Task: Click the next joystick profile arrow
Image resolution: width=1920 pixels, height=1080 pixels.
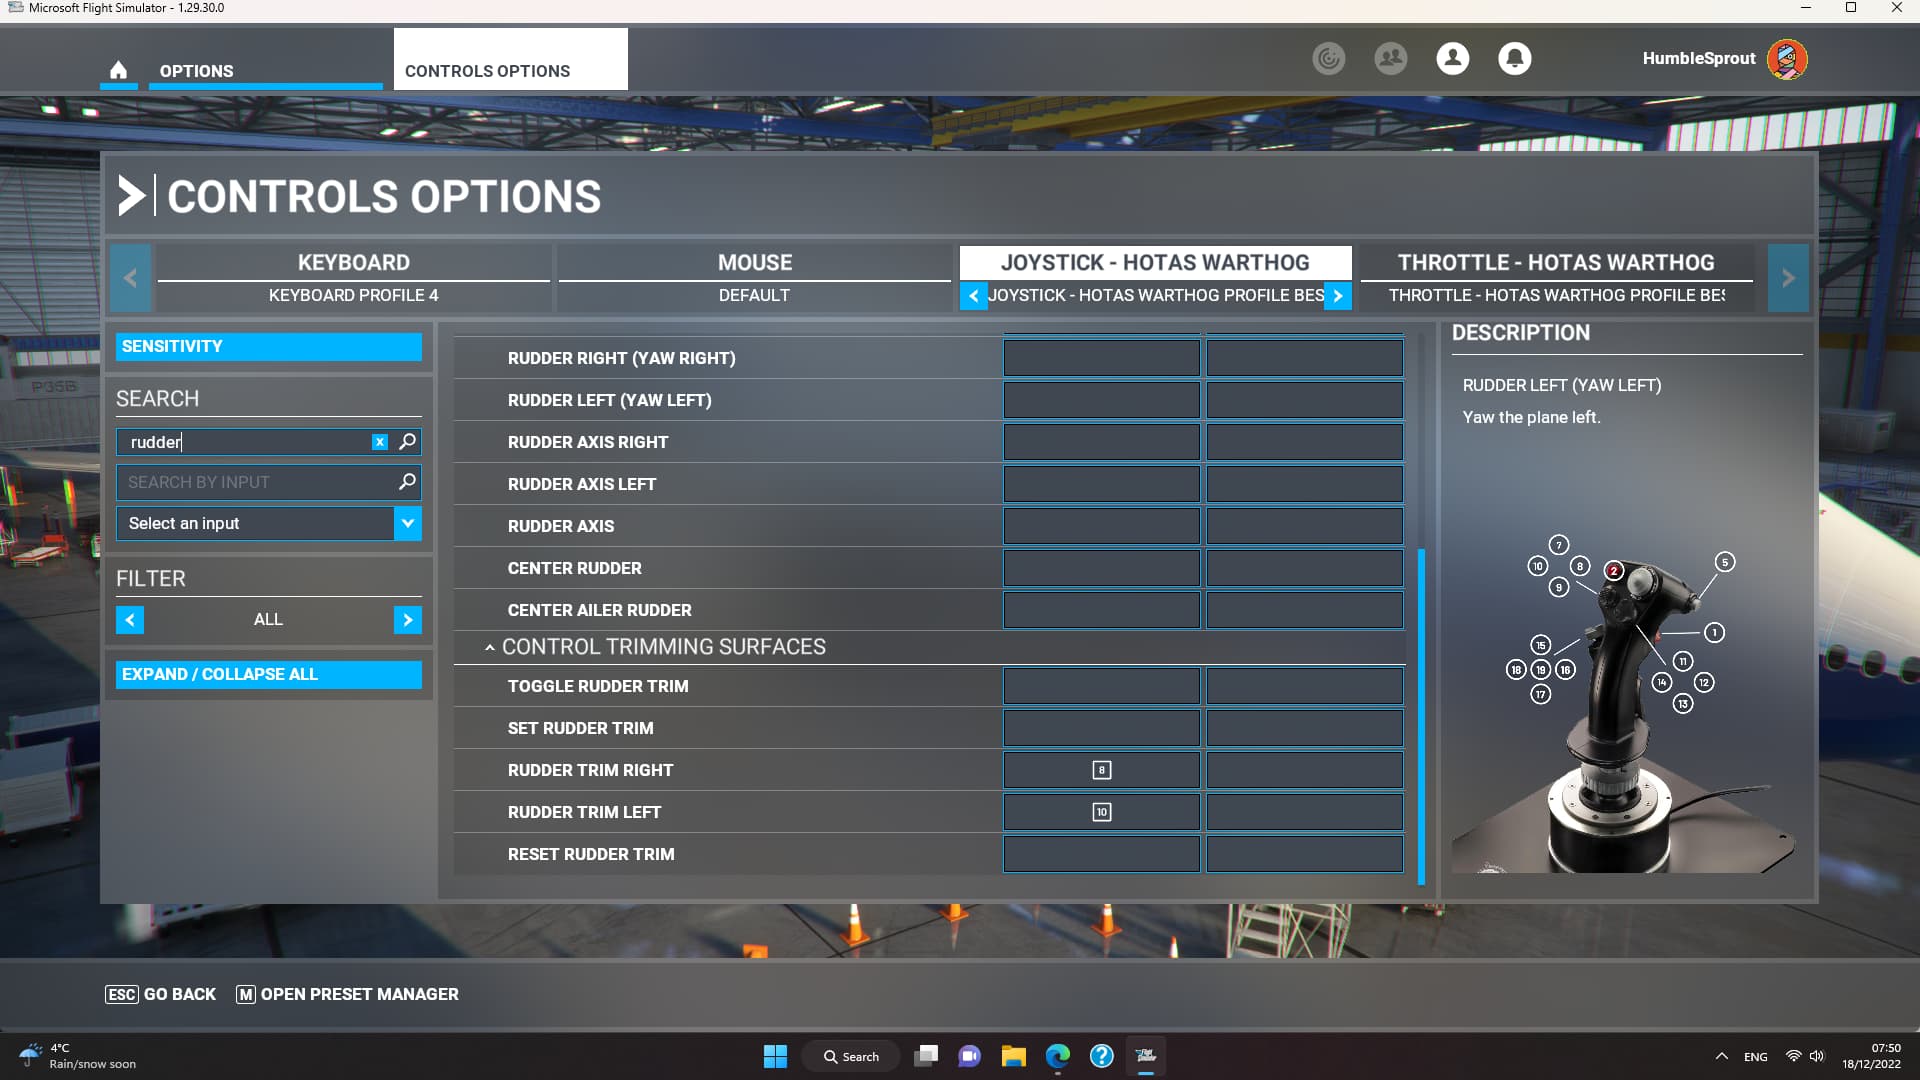Action: 1338,296
